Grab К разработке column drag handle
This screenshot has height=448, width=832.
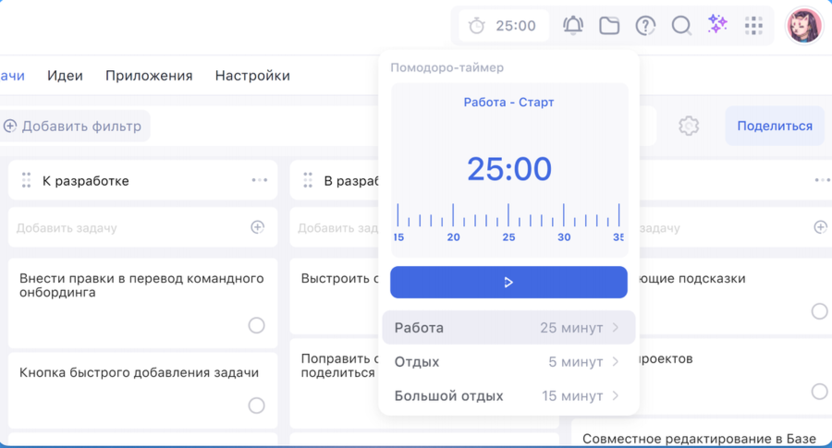coord(26,180)
